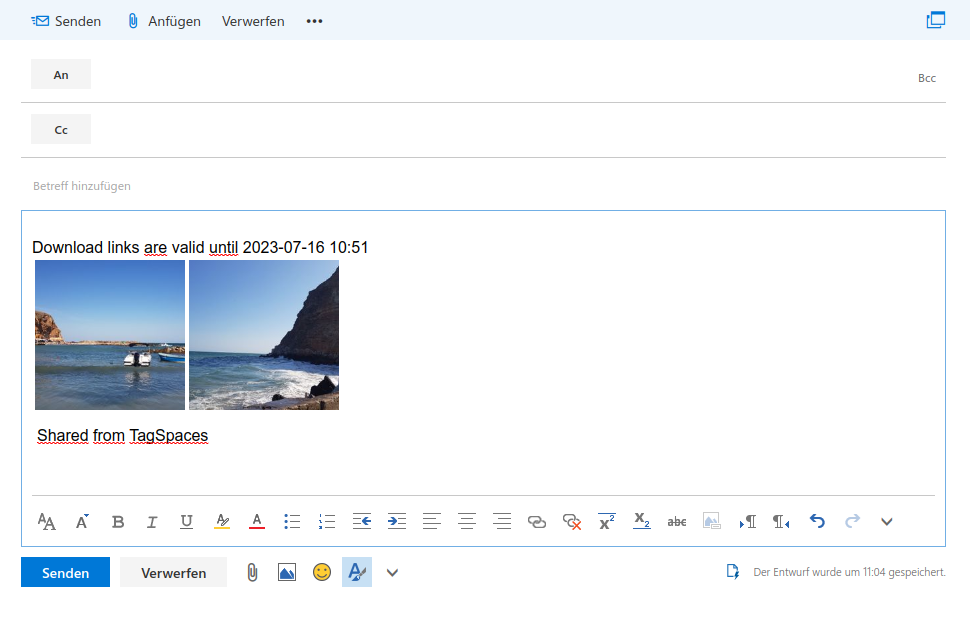
Task: Open the text highlight color tool
Action: point(221,521)
